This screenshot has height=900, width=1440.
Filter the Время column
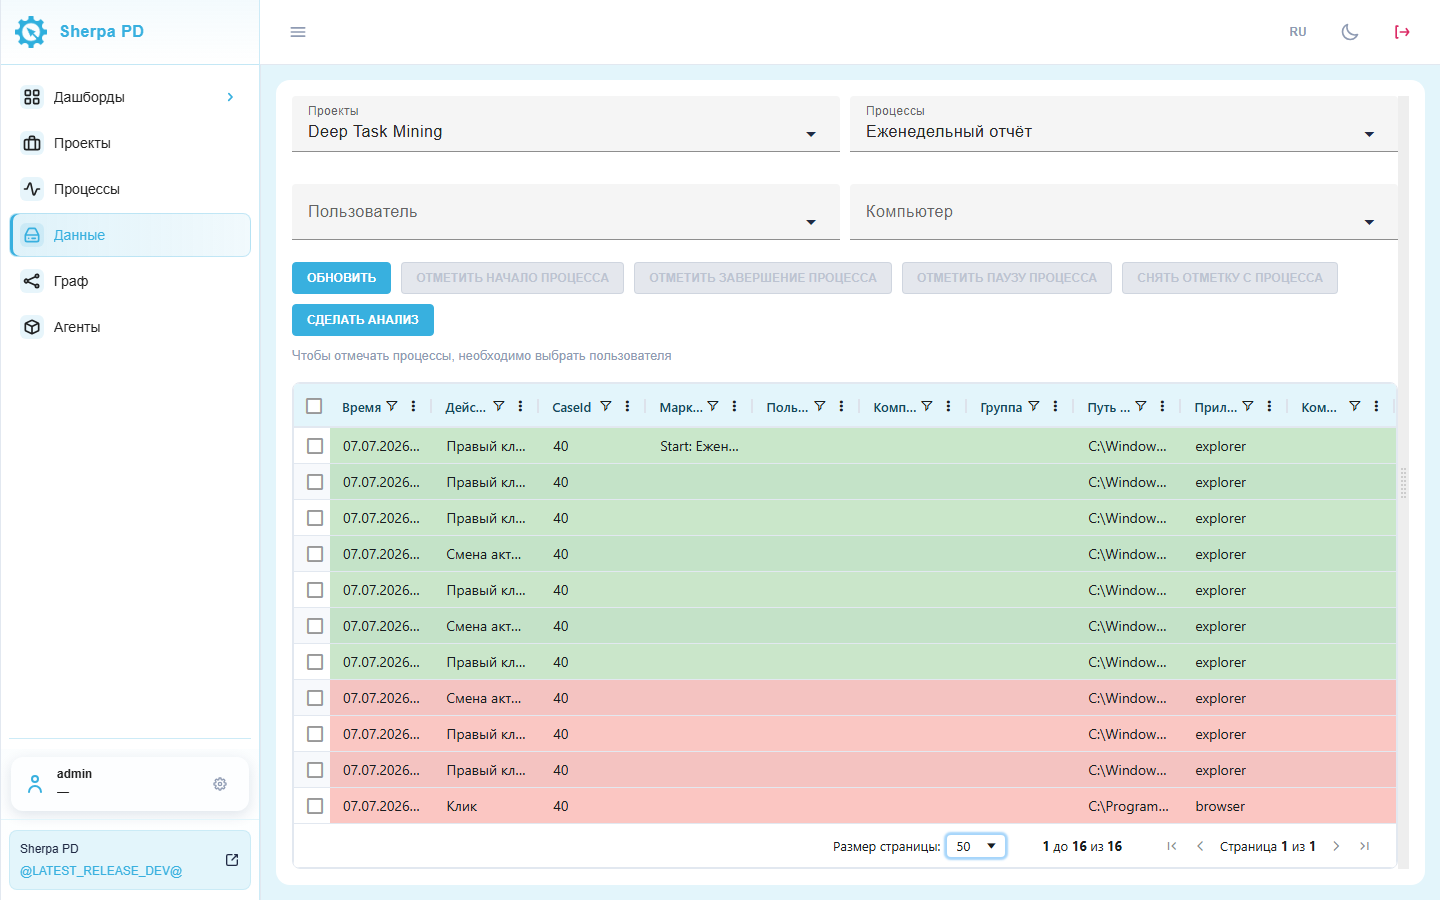[392, 406]
